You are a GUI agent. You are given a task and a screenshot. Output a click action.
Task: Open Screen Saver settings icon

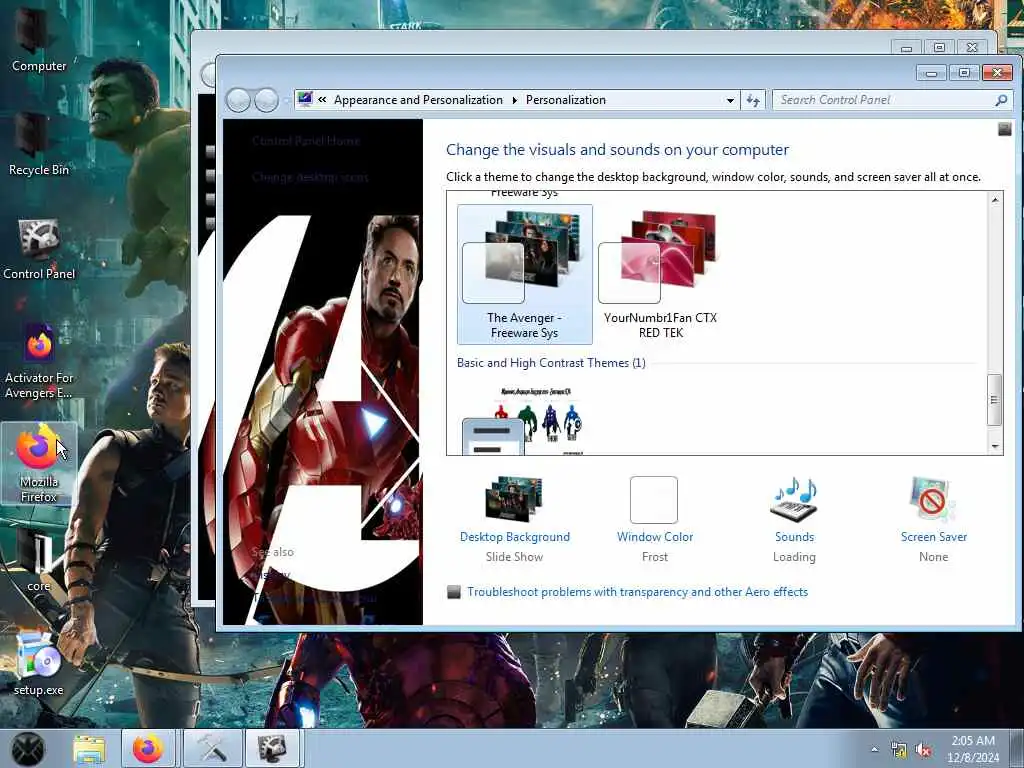click(x=933, y=500)
